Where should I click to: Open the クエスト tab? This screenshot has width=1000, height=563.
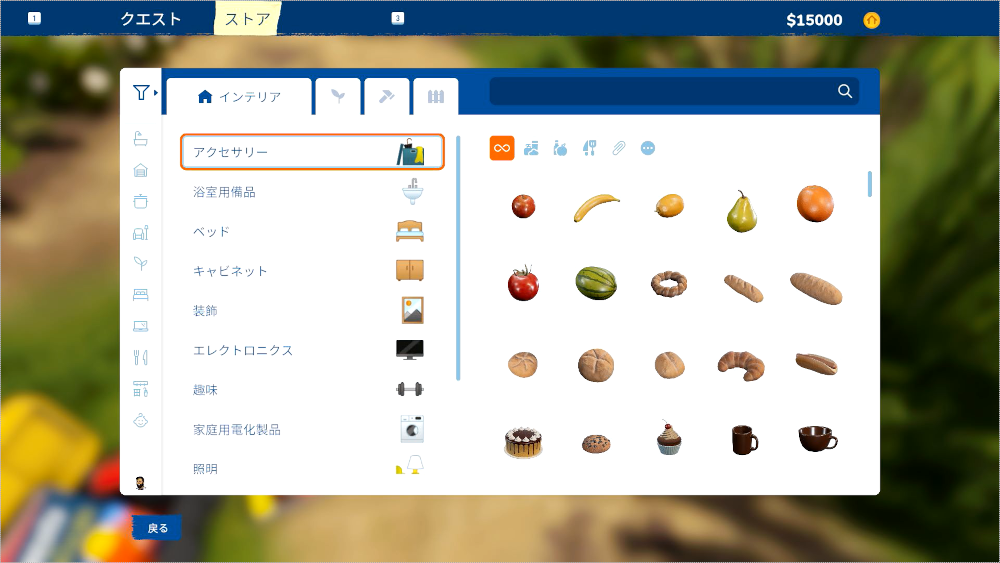(x=151, y=19)
